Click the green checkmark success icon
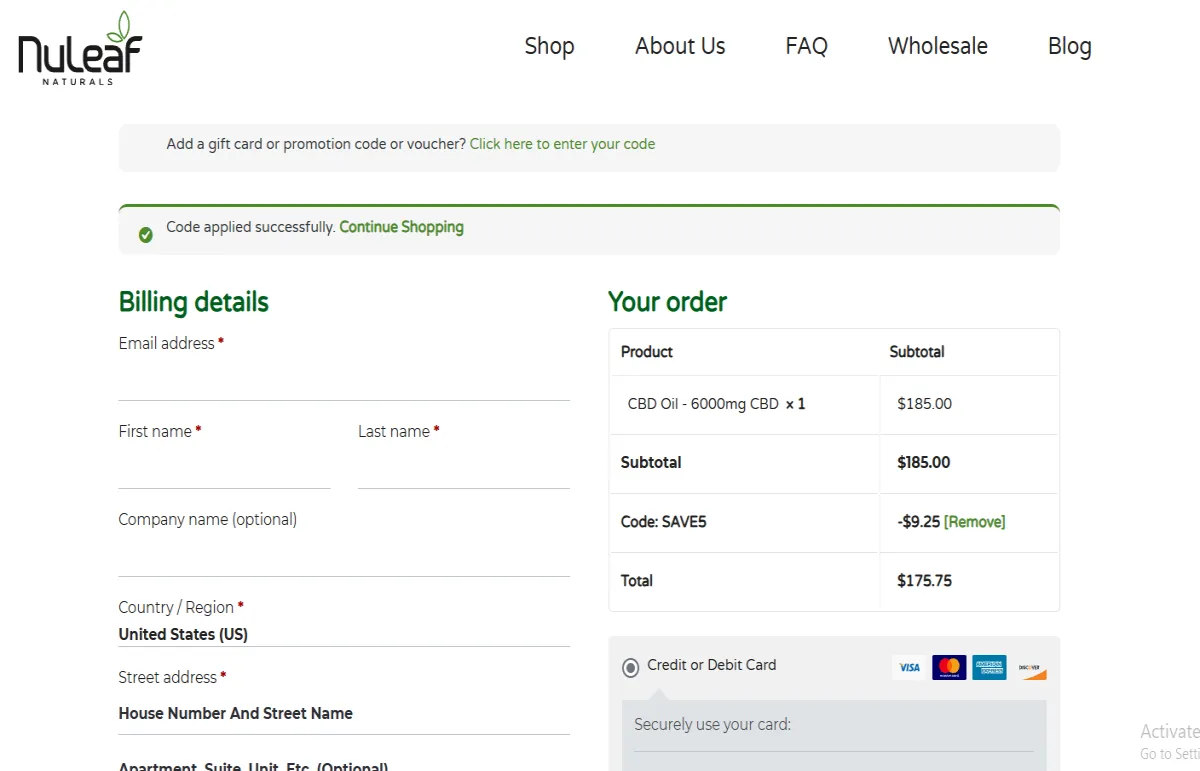The height and width of the screenshot is (771, 1200). (145, 234)
